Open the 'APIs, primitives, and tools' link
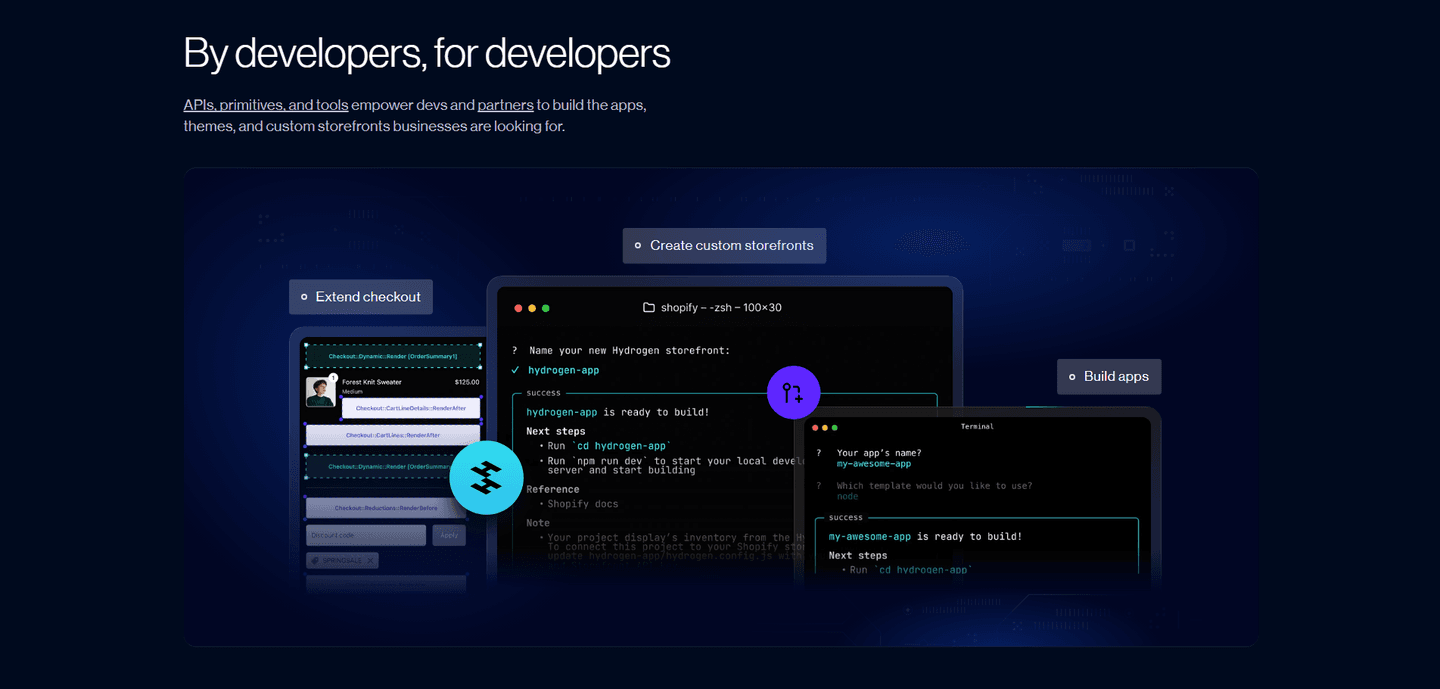Screen dimensions: 1440x689 click(266, 105)
